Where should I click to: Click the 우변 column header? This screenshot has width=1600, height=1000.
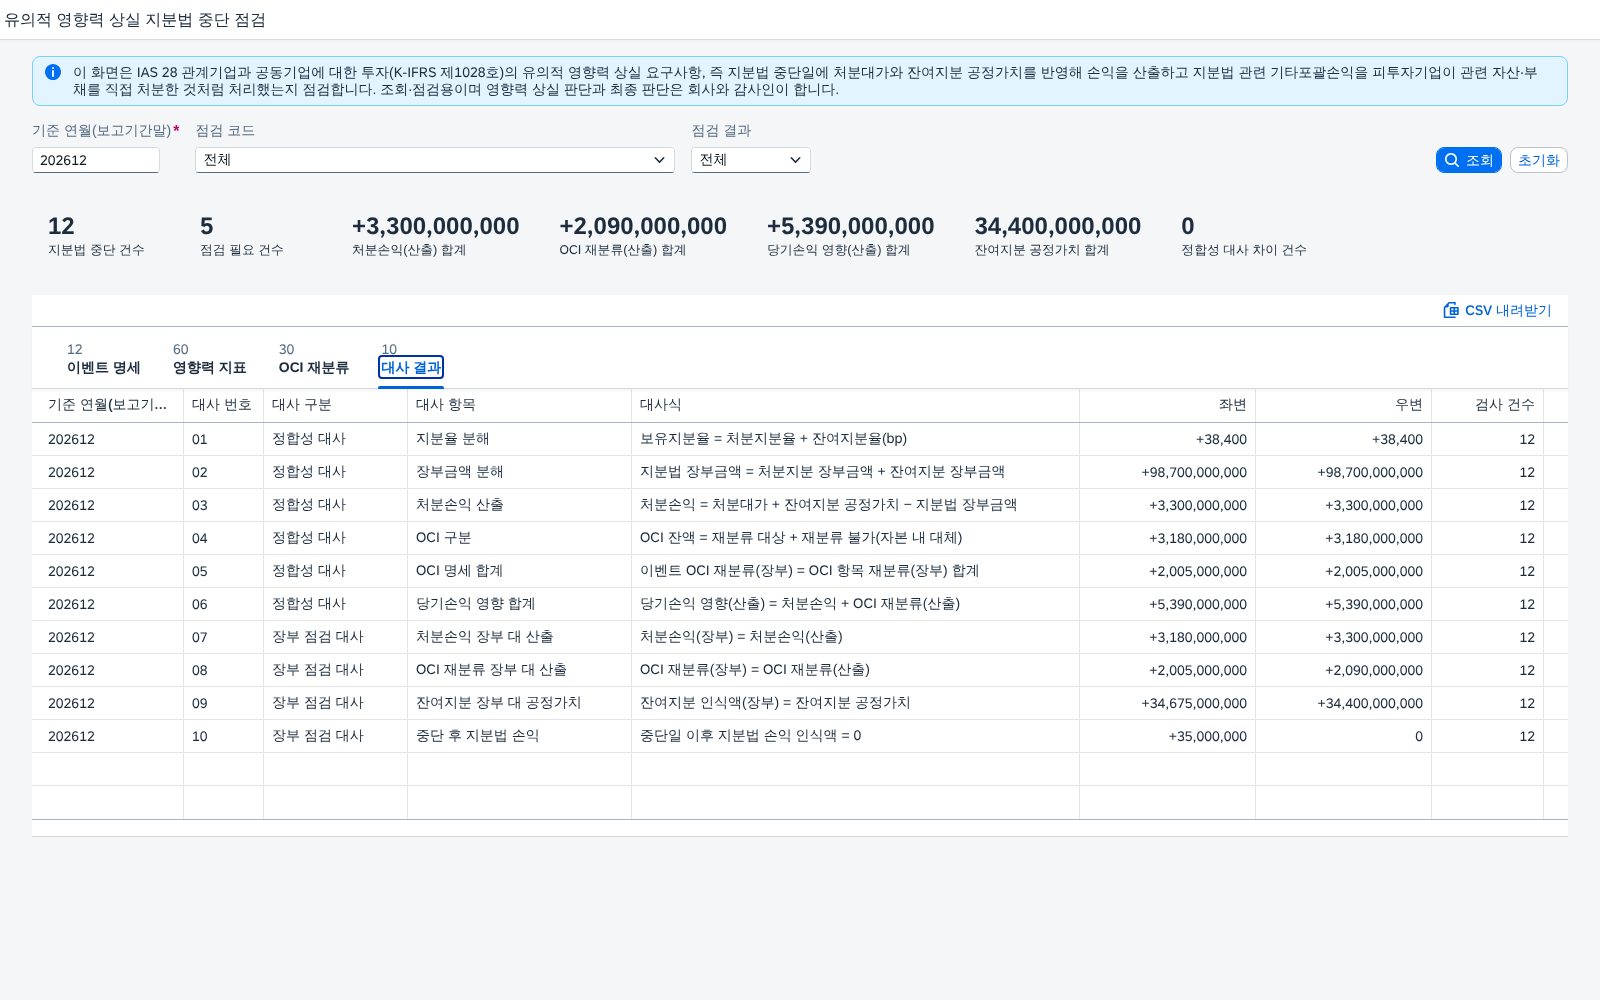tap(1343, 405)
